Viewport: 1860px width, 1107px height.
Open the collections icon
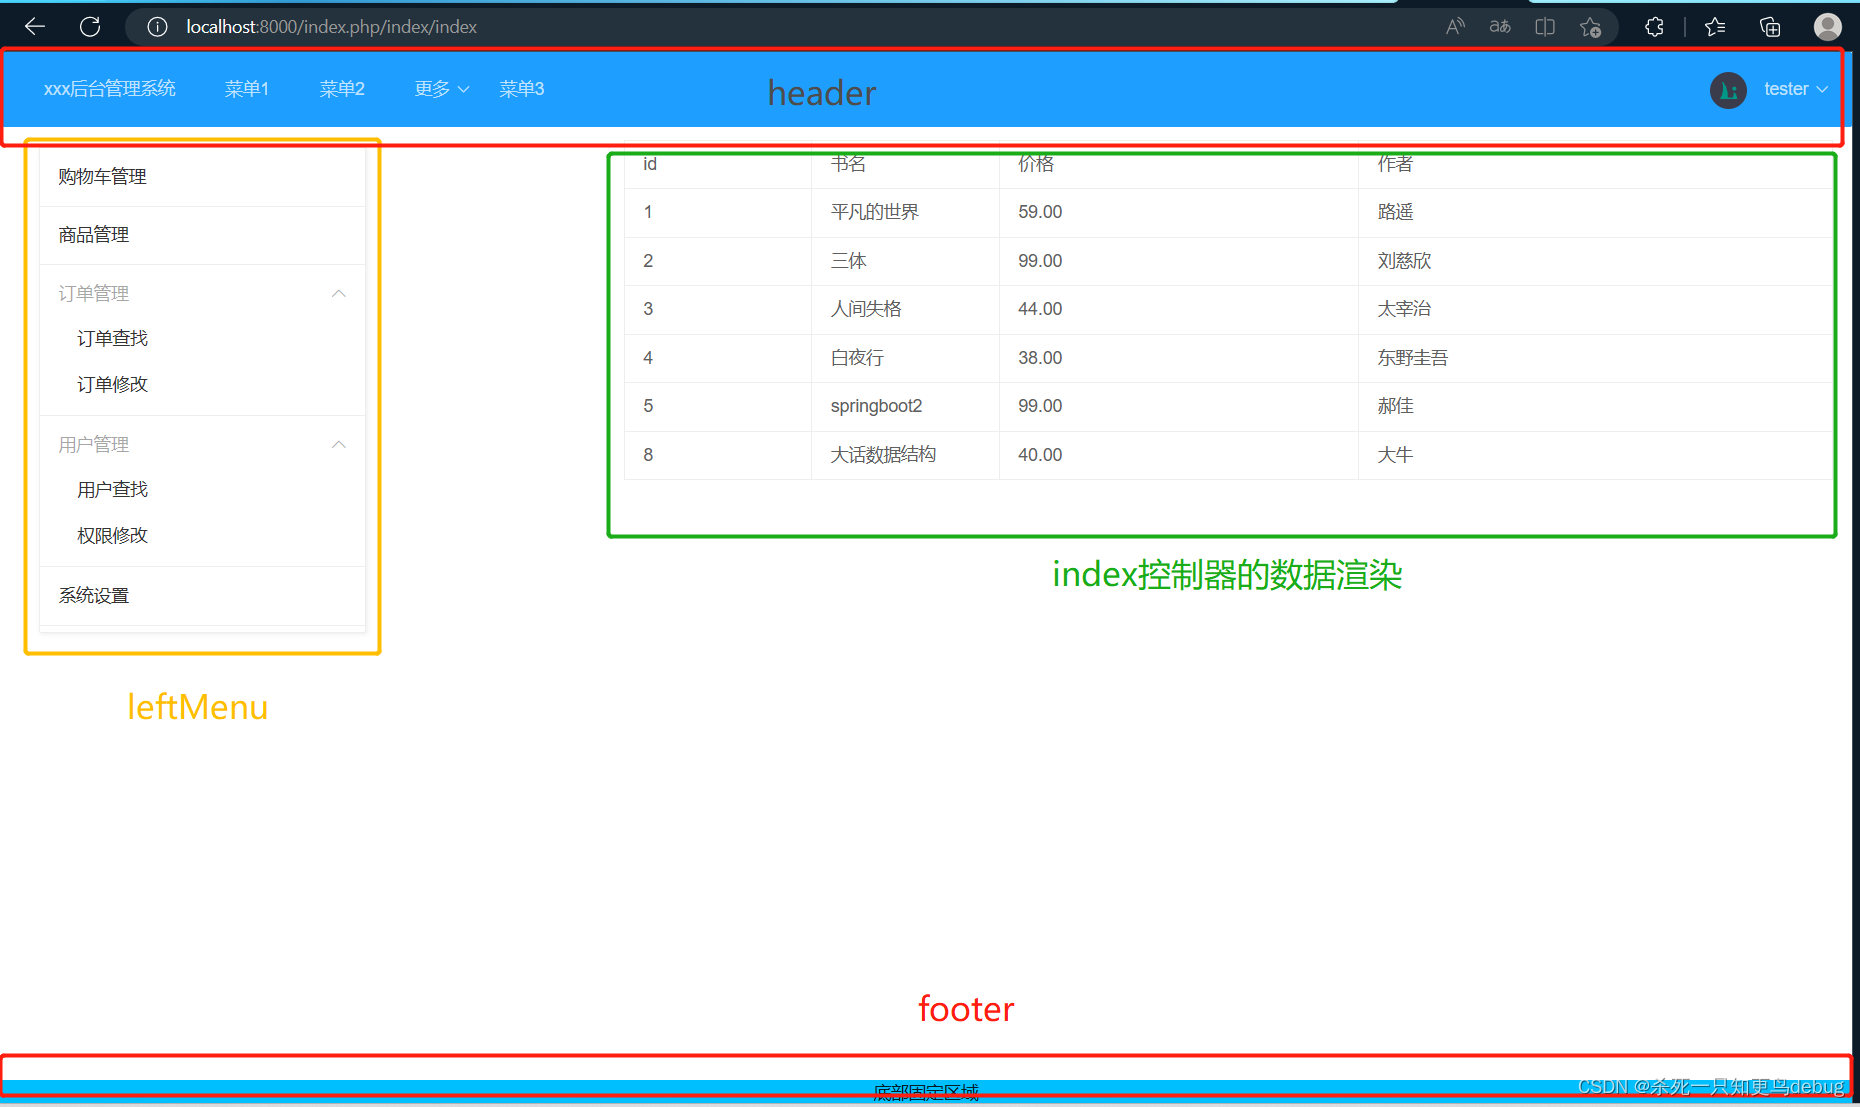click(1770, 27)
